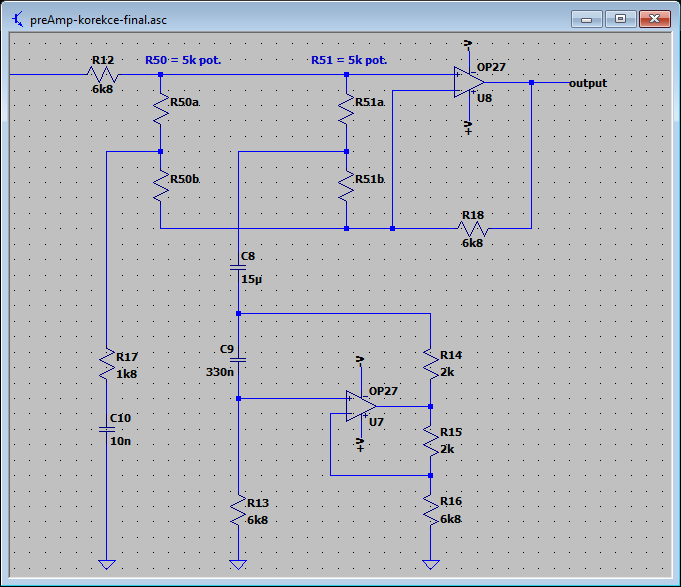Image resolution: width=681 pixels, height=587 pixels.
Task: Select capacitor C10 symbol
Action: point(107,429)
